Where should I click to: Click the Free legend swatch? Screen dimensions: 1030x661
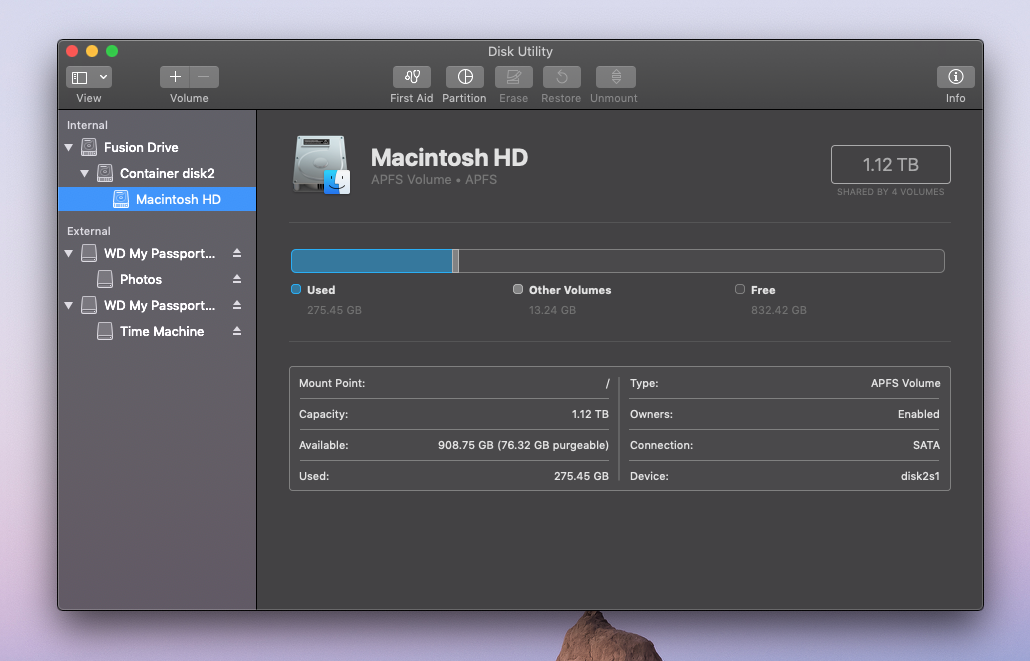740,289
